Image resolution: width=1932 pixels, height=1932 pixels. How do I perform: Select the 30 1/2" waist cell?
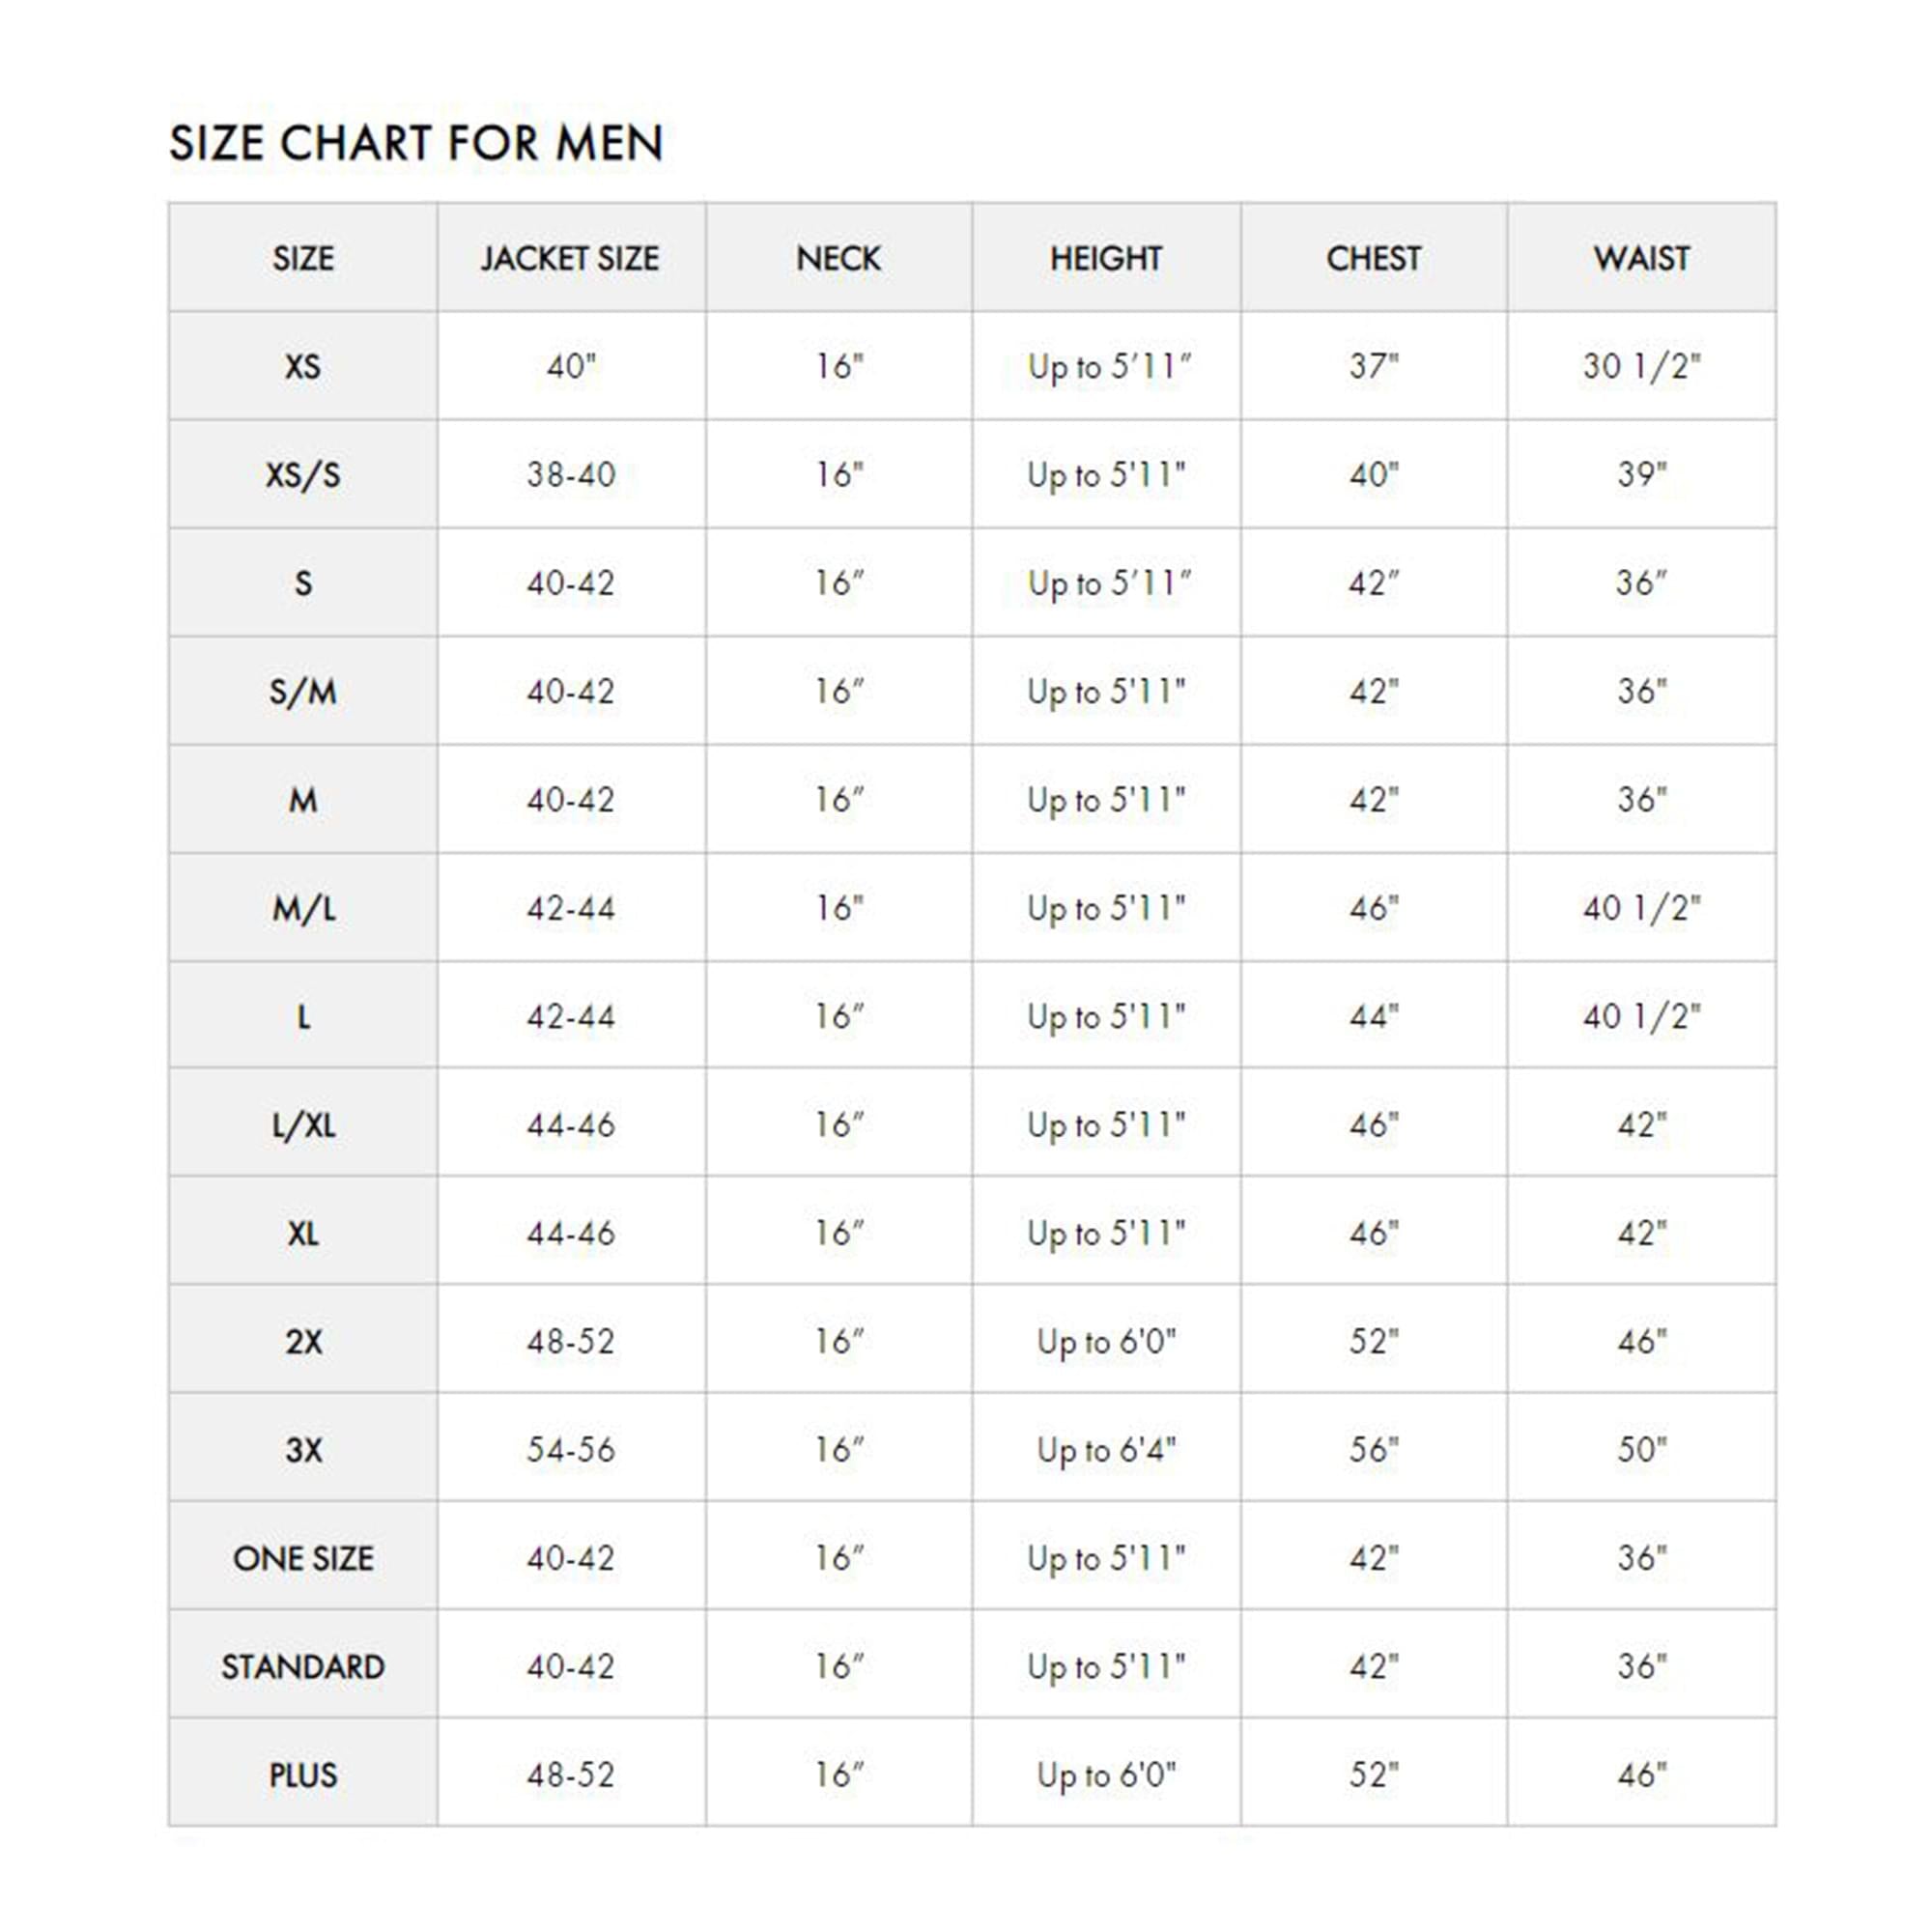(x=1642, y=367)
